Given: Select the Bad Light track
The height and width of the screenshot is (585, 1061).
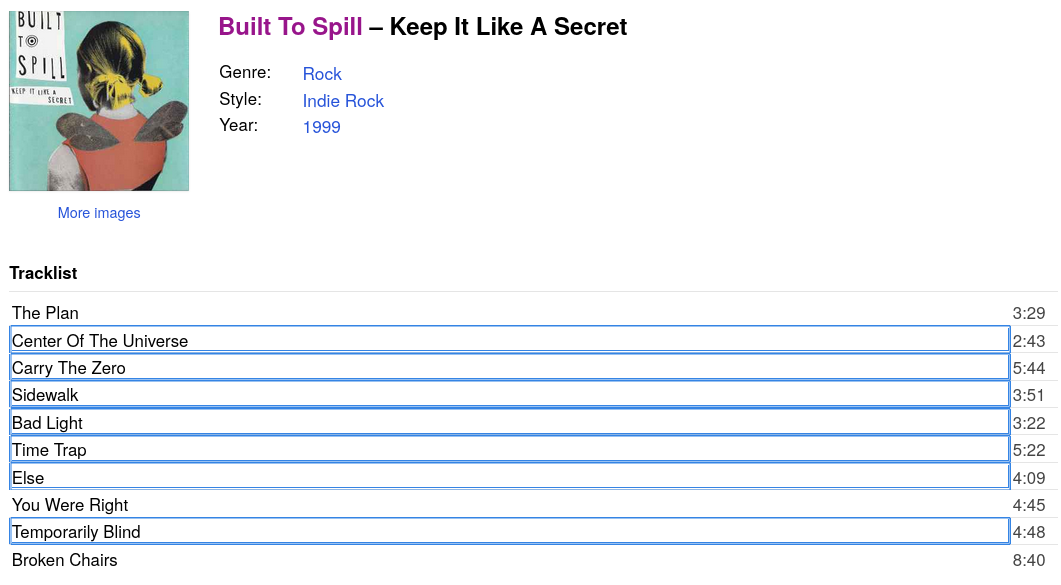Looking at the screenshot, I should pyautogui.click(x=48, y=423).
